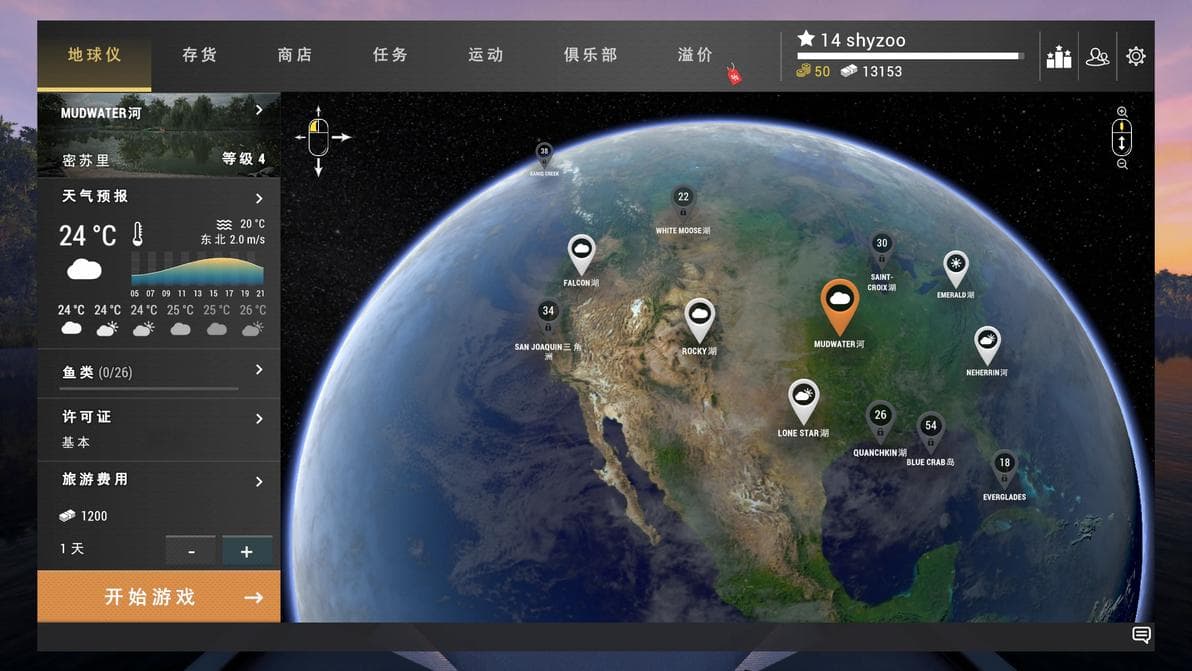
Task: Click the gold coins balance 50
Action: click(x=813, y=71)
